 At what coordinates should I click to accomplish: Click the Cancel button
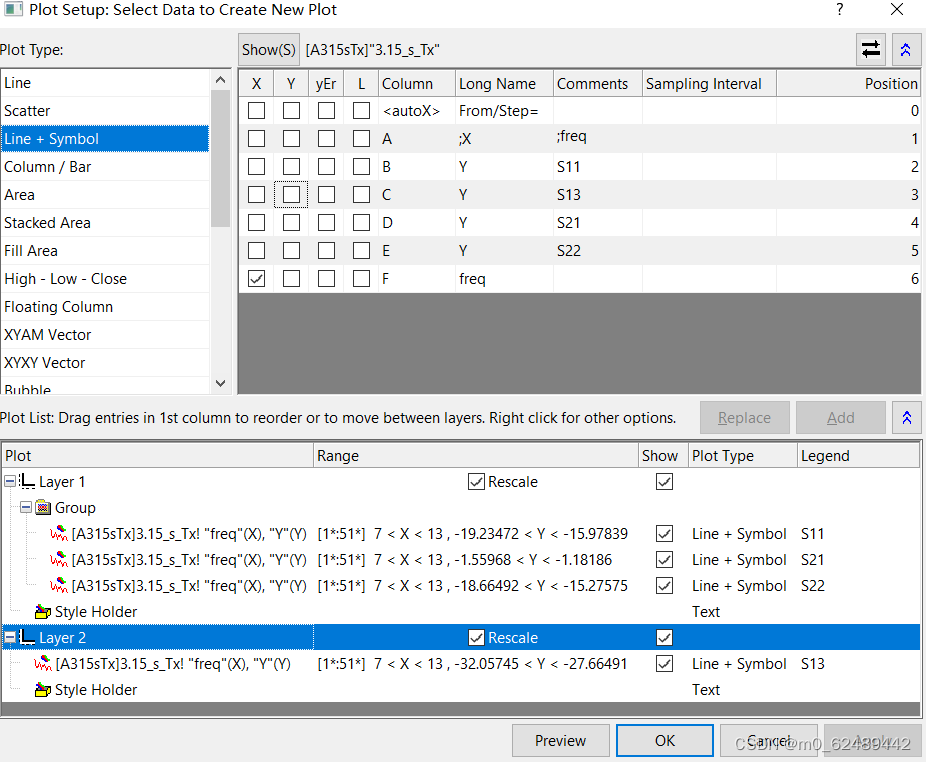768,740
